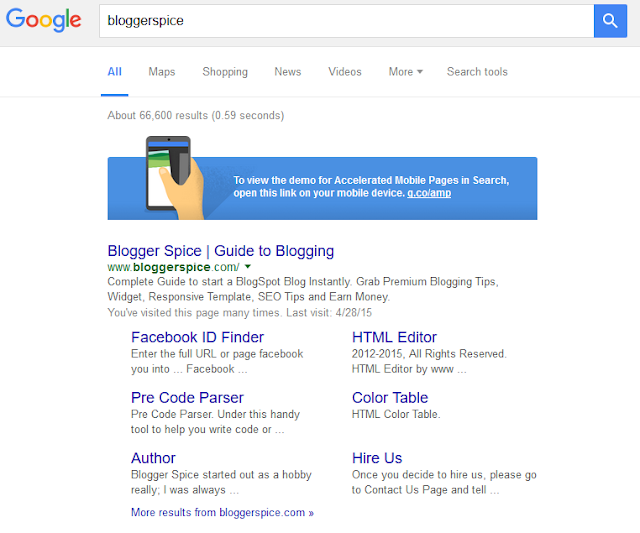The height and width of the screenshot is (533, 640).
Task: Click 'To view the demo for Accelerated Mobile Pages' text
Action: point(371,187)
